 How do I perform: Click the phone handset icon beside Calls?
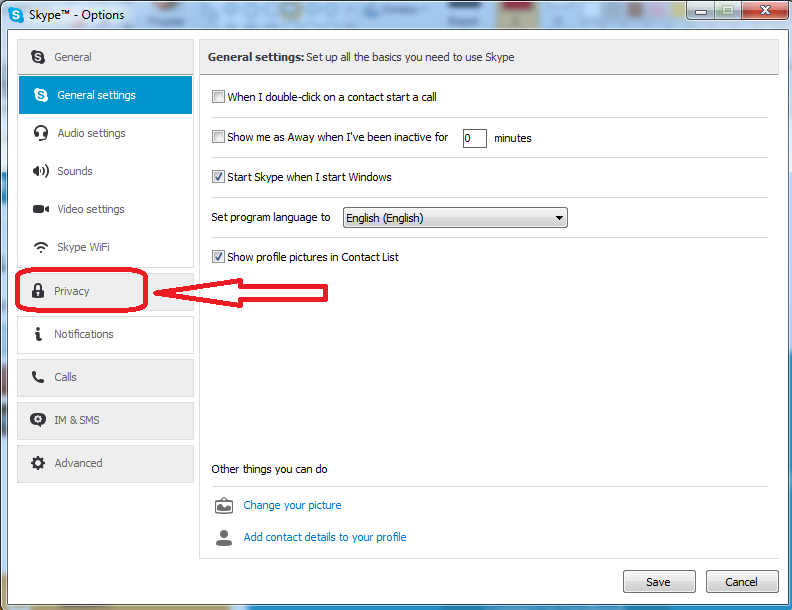point(38,377)
